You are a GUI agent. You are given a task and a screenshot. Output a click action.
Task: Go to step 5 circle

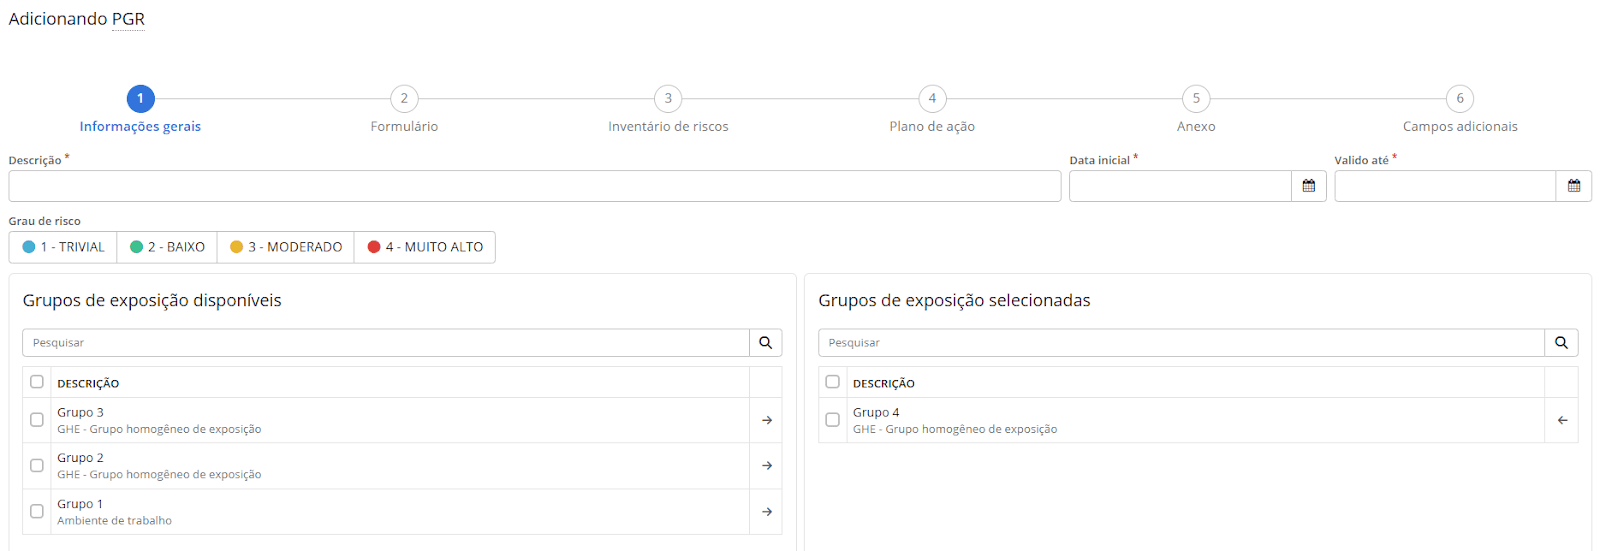tap(1196, 98)
